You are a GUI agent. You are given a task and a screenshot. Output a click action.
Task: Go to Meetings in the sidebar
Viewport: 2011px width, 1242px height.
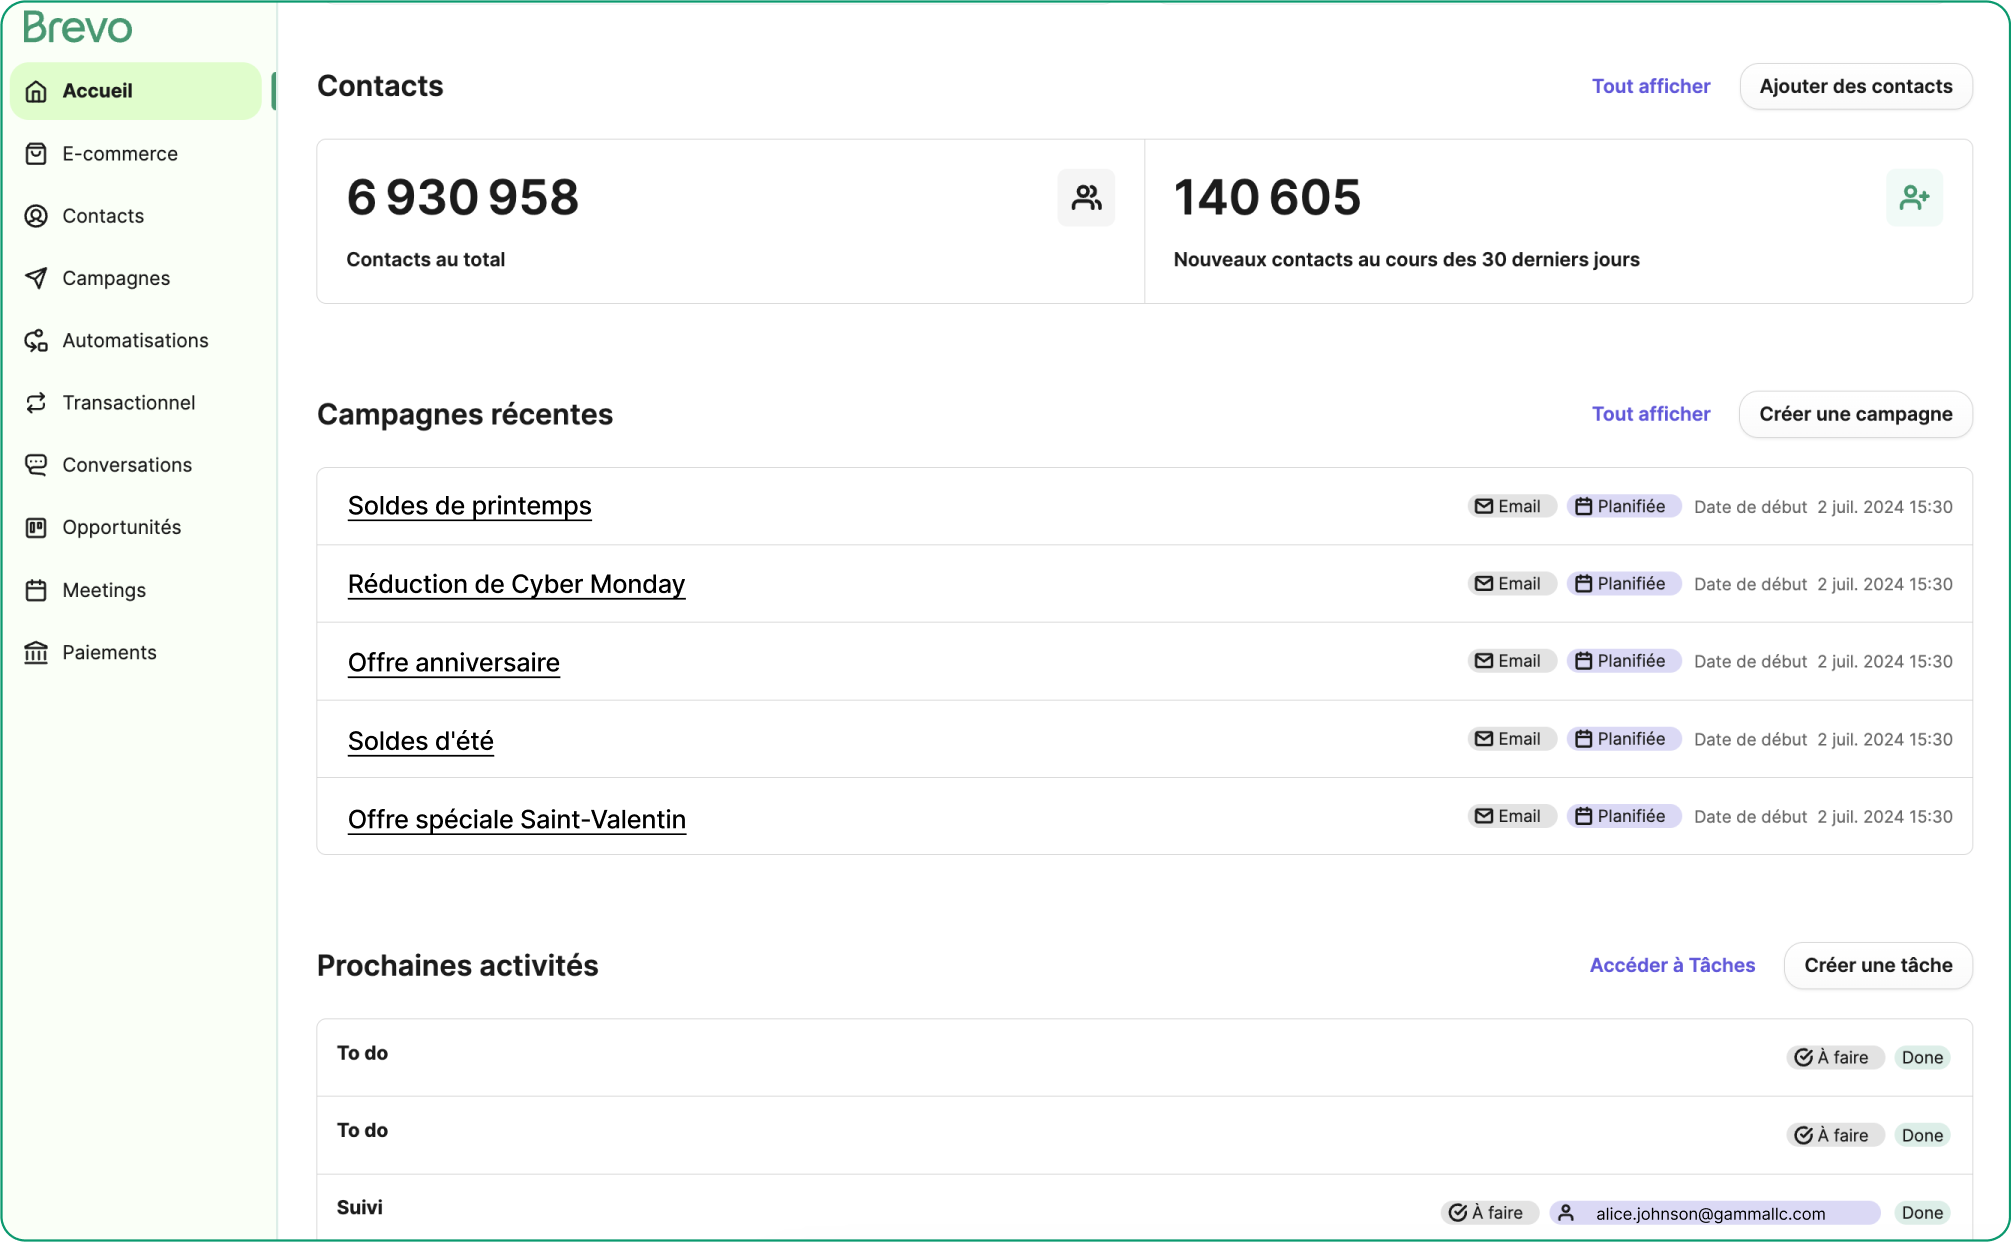[104, 590]
